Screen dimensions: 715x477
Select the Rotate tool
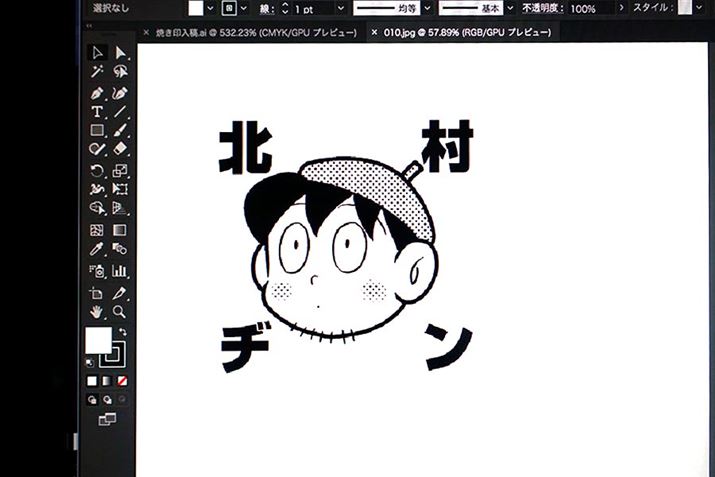pyautogui.click(x=97, y=170)
